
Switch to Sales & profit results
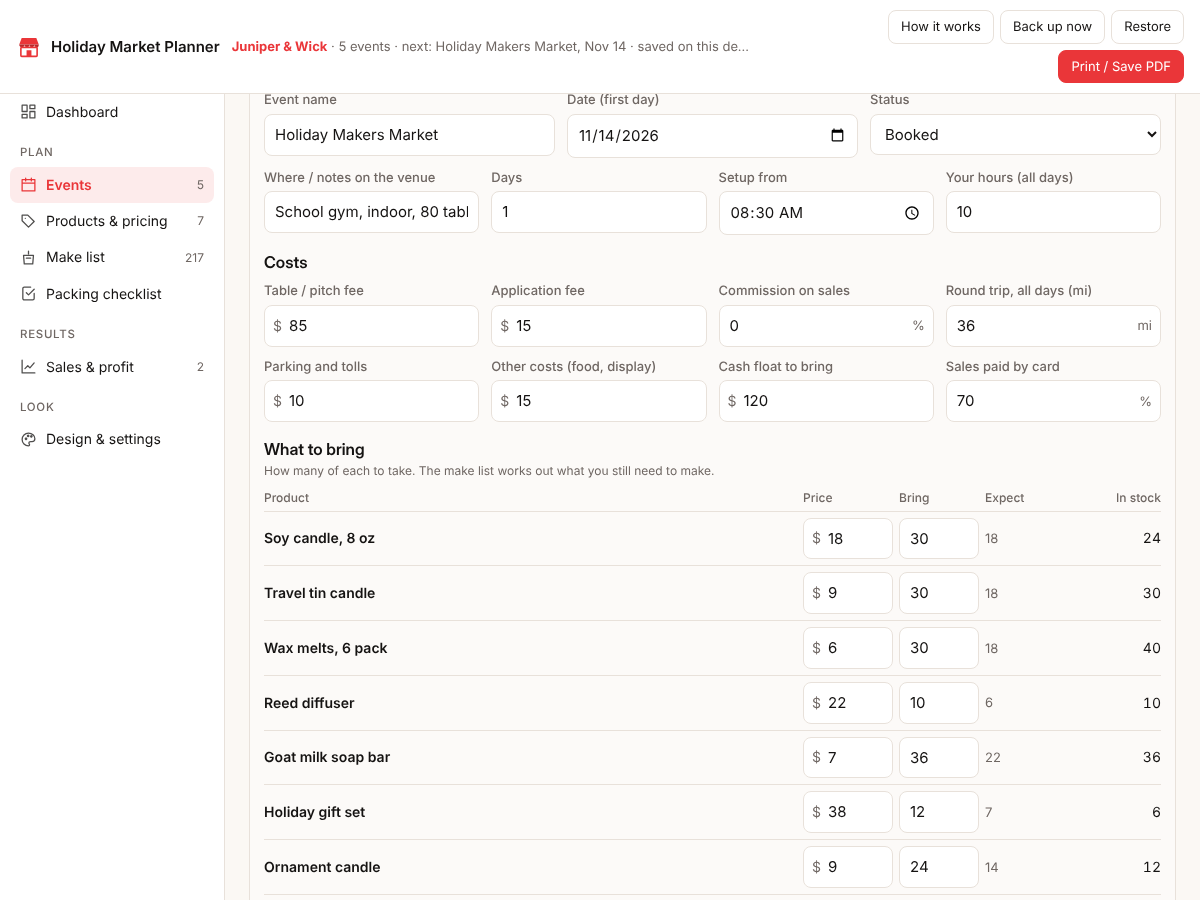click(x=112, y=367)
